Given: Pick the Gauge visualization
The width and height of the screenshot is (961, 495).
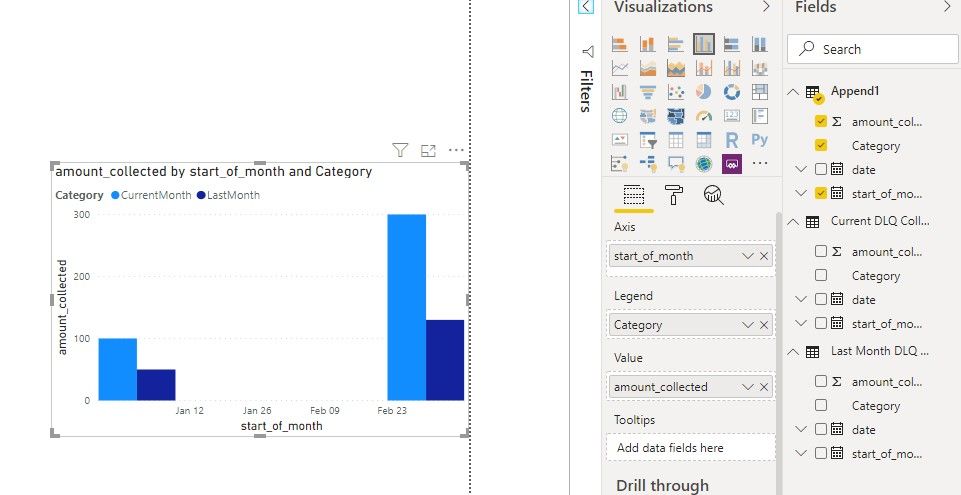Looking at the screenshot, I should pos(704,116).
